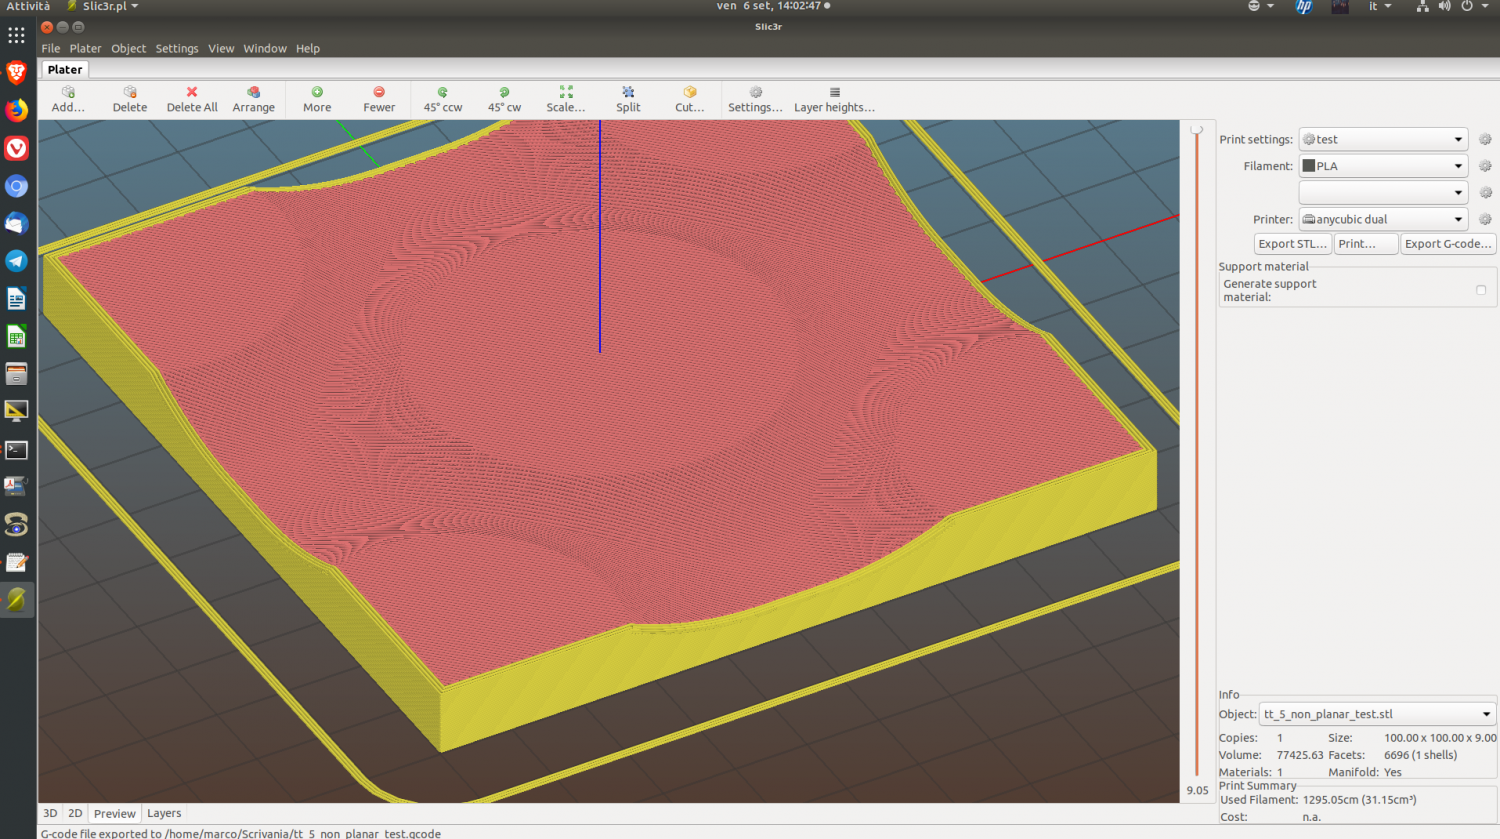Viewport: 1500px width, 839px height.
Task: Open Telegram from the dock
Action: [16, 261]
